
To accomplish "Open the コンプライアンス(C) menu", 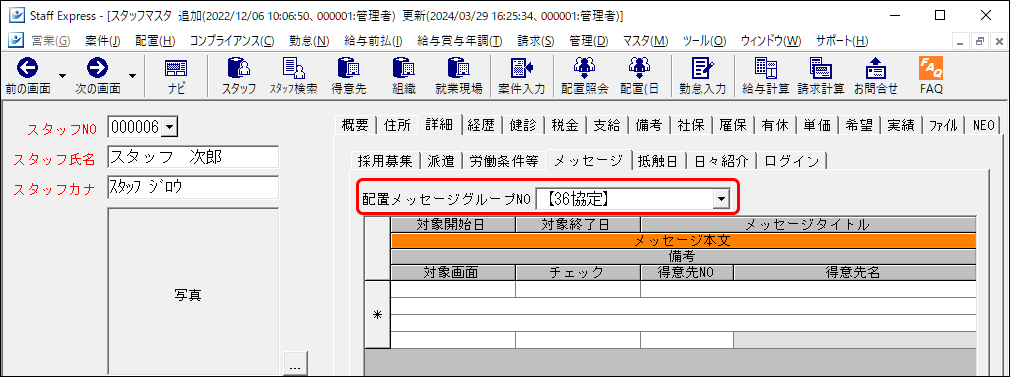I will tap(232, 41).
